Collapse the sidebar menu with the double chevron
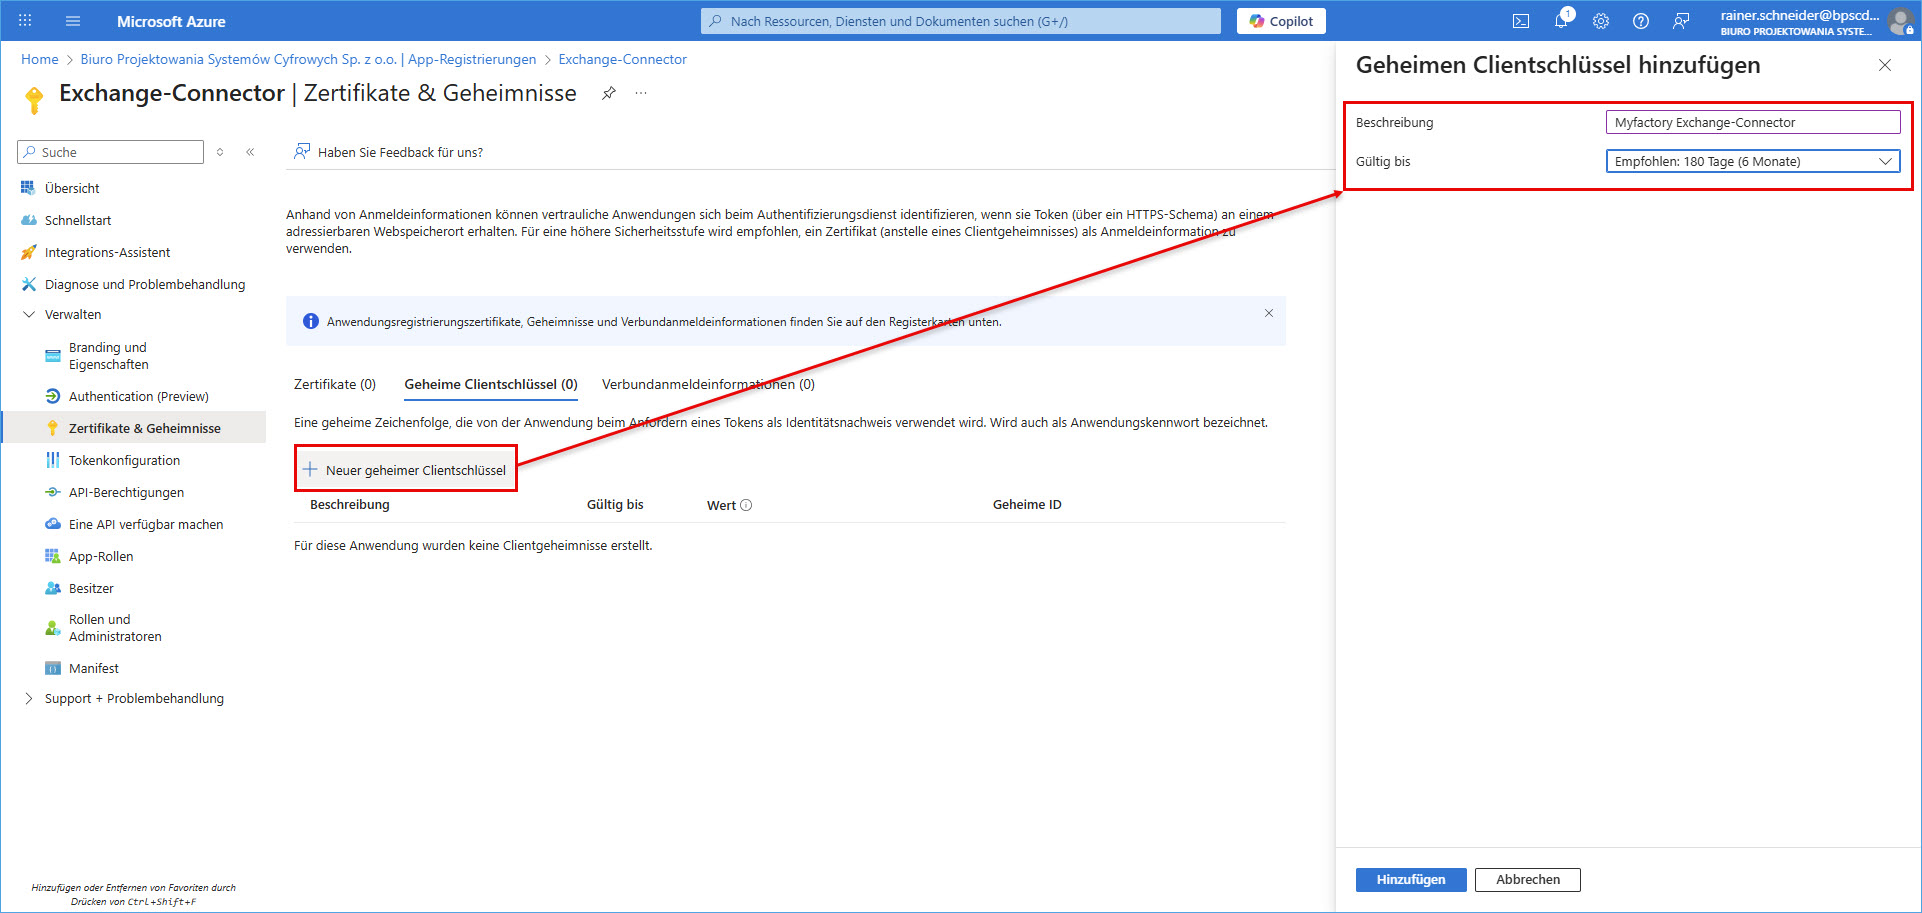 [x=250, y=152]
